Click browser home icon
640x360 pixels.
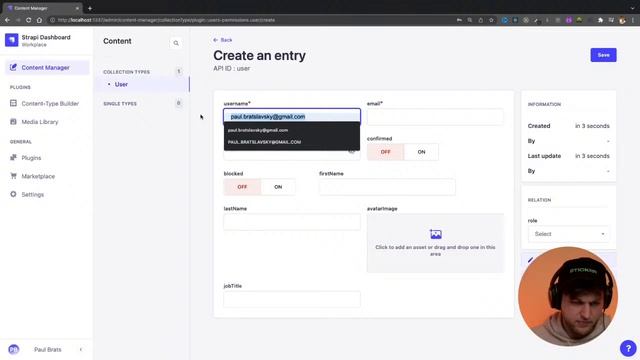[39, 20]
